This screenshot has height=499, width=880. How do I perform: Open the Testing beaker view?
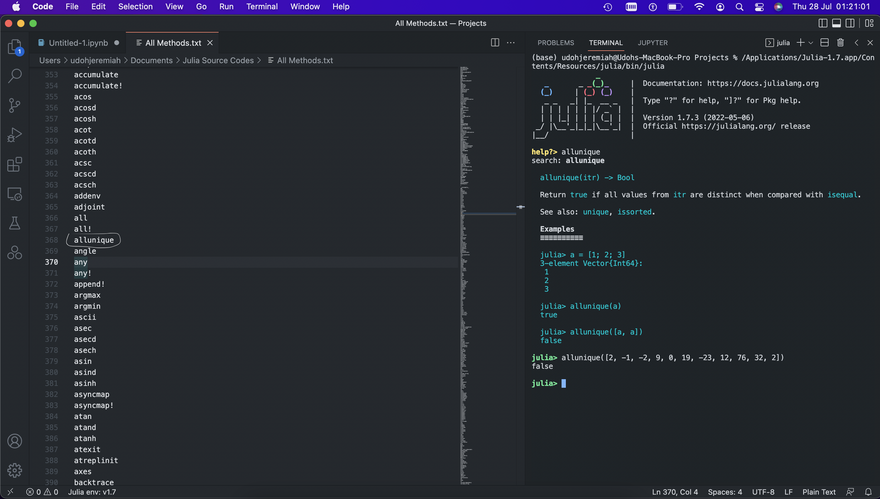point(15,223)
